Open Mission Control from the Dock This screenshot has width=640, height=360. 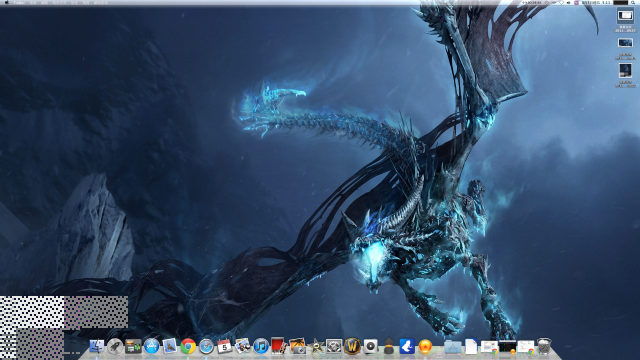(x=133, y=347)
